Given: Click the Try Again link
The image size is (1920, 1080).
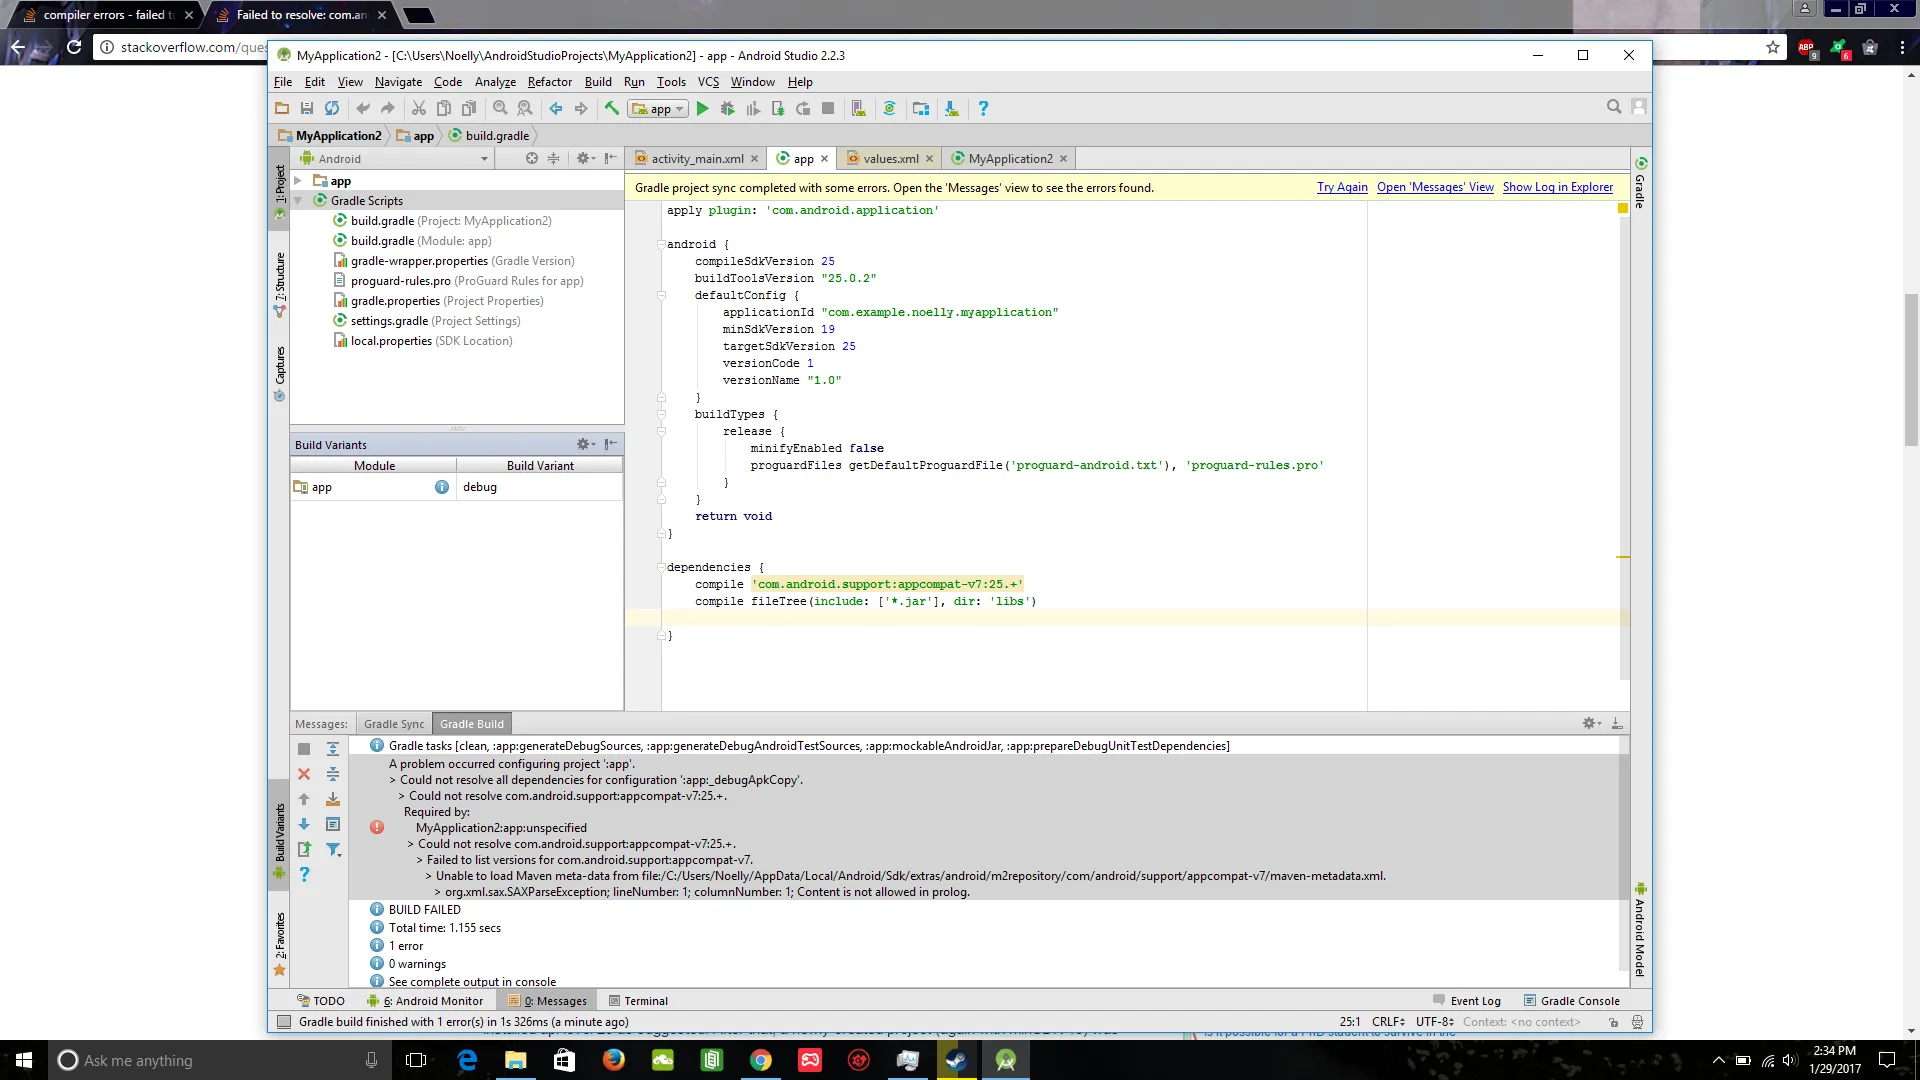Looking at the screenshot, I should [x=1341, y=187].
